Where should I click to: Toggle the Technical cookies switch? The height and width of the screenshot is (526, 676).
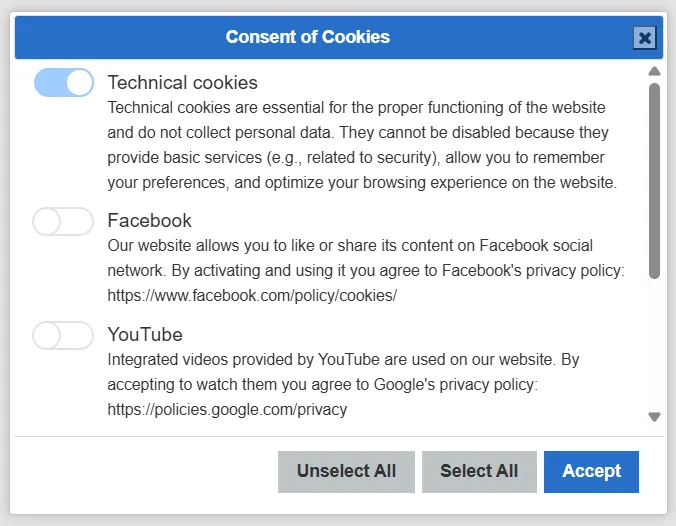(x=64, y=83)
